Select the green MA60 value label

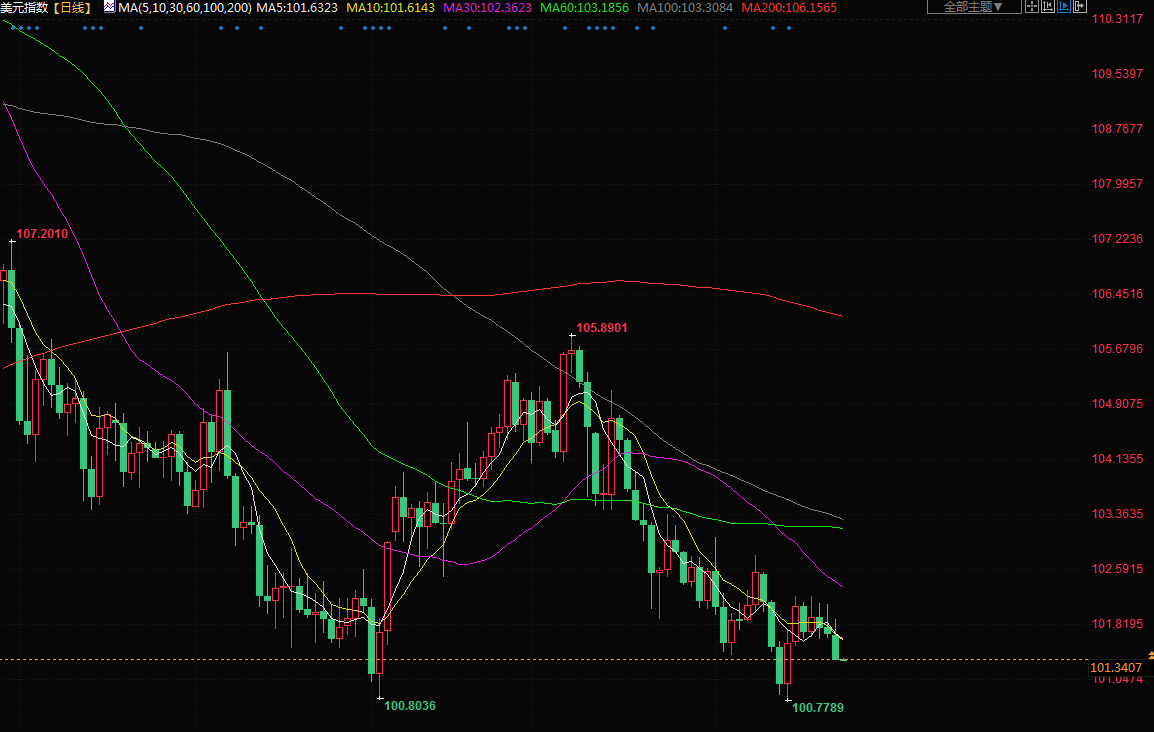tap(584, 8)
